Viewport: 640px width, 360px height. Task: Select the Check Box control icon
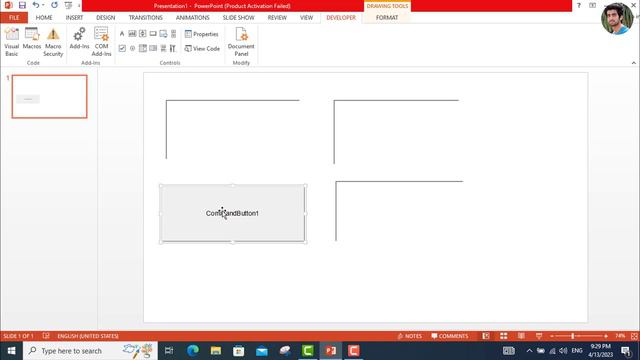point(122,48)
